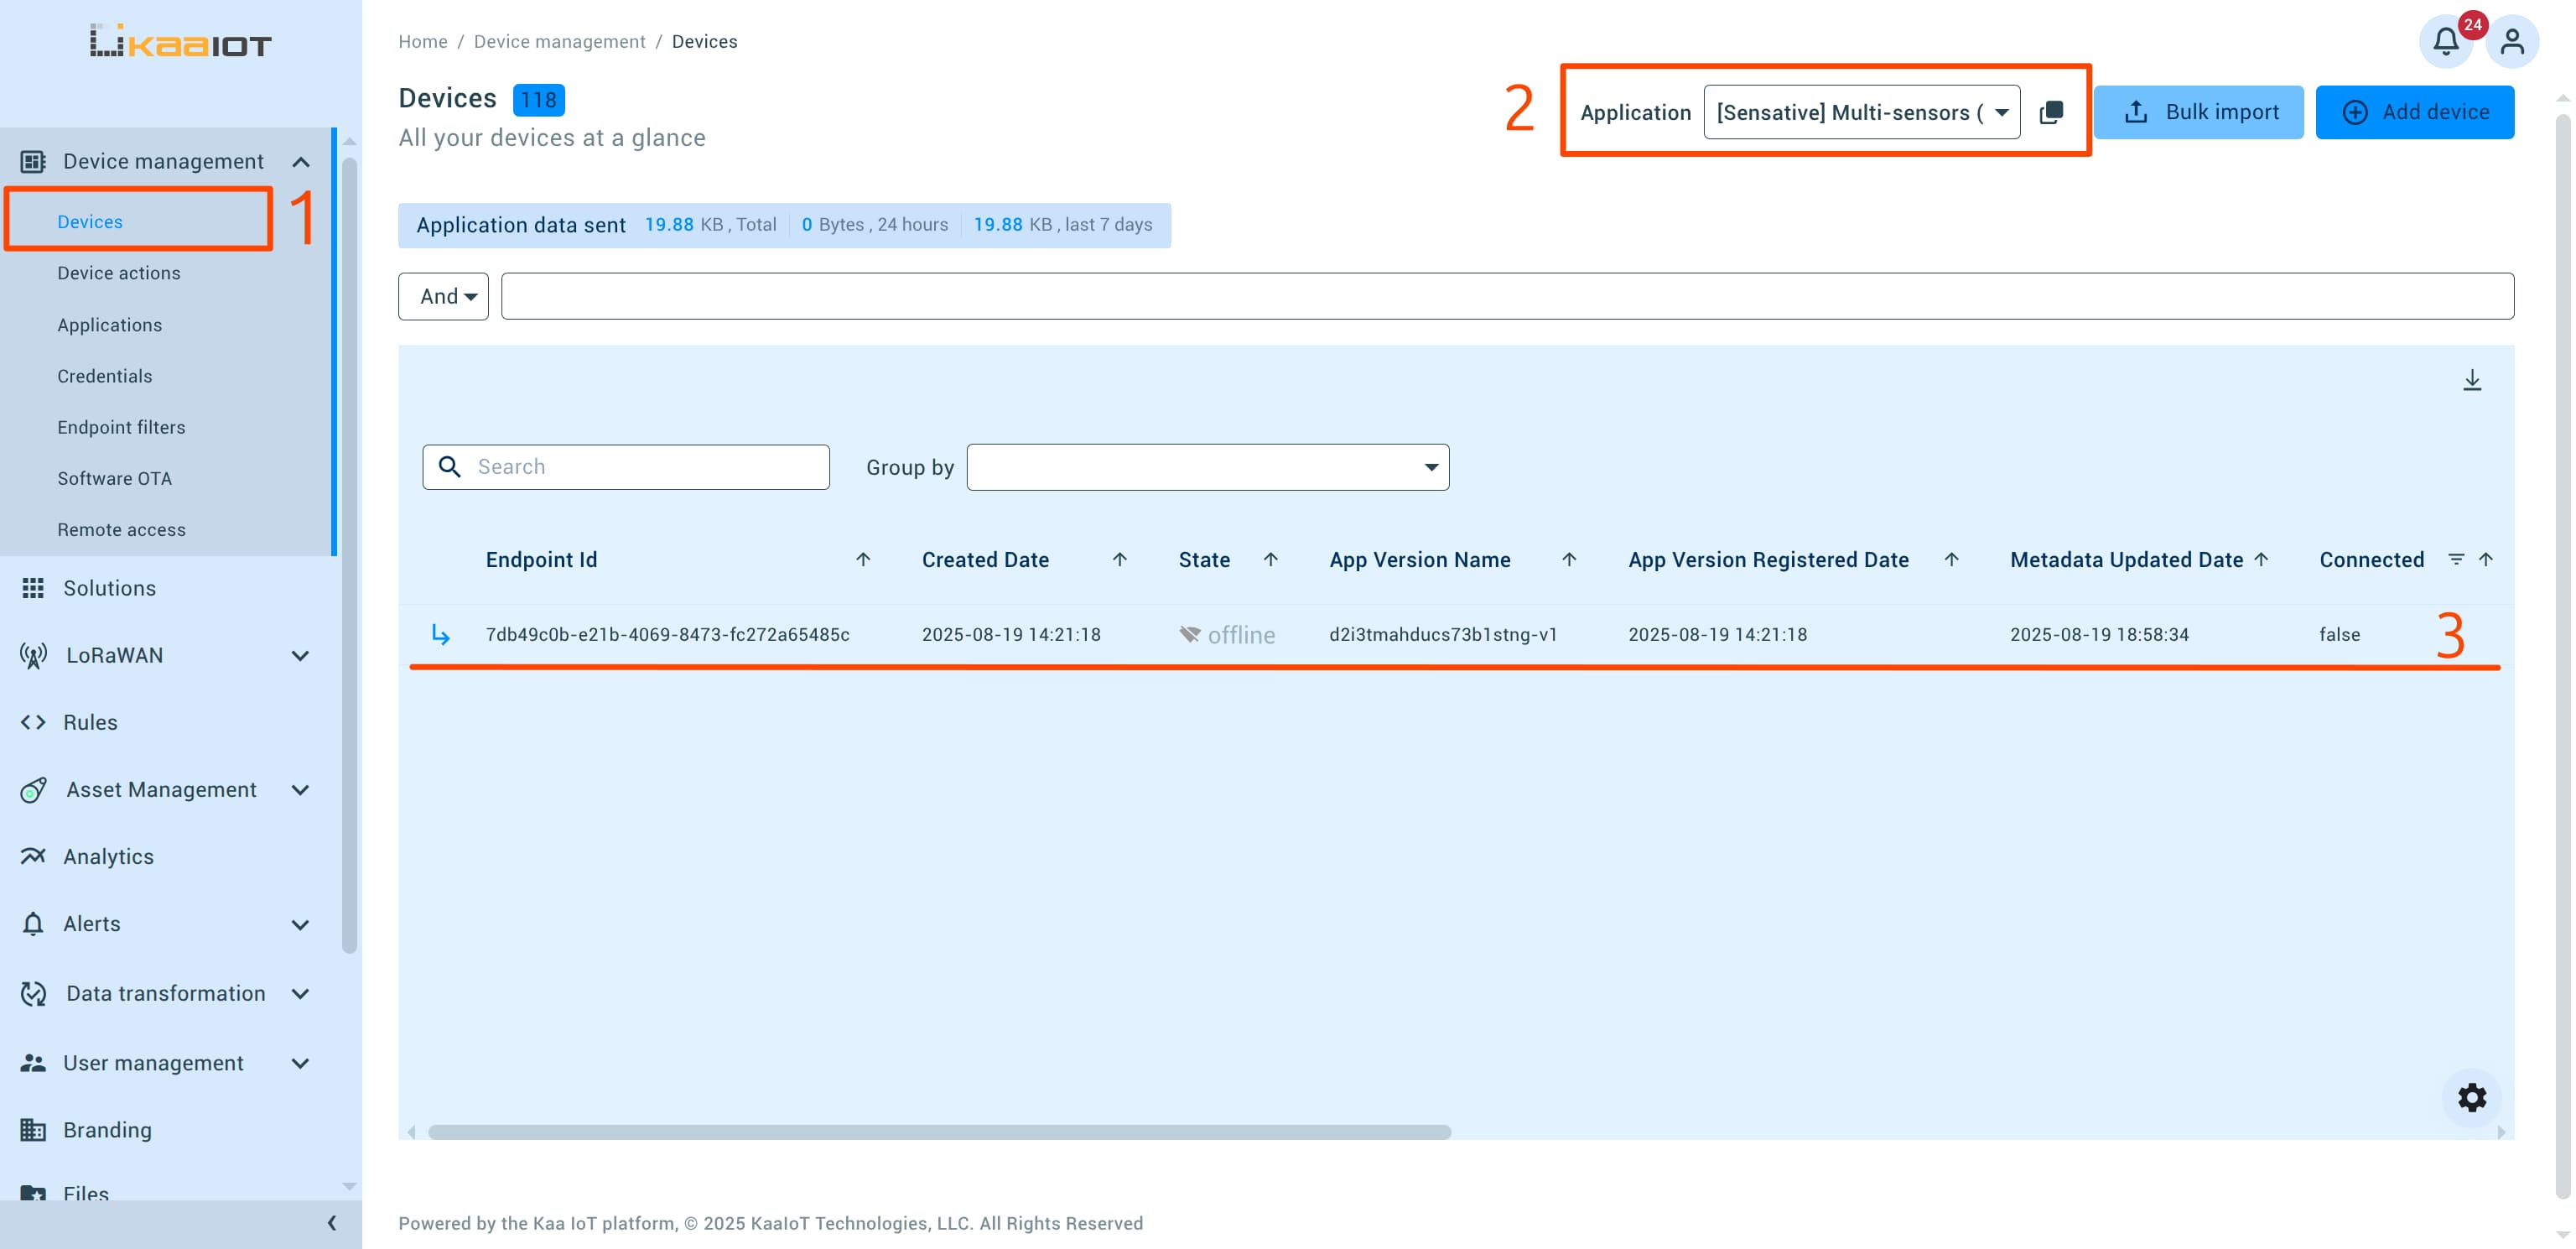Click the table download icon
The height and width of the screenshot is (1249, 2576).
2471,380
